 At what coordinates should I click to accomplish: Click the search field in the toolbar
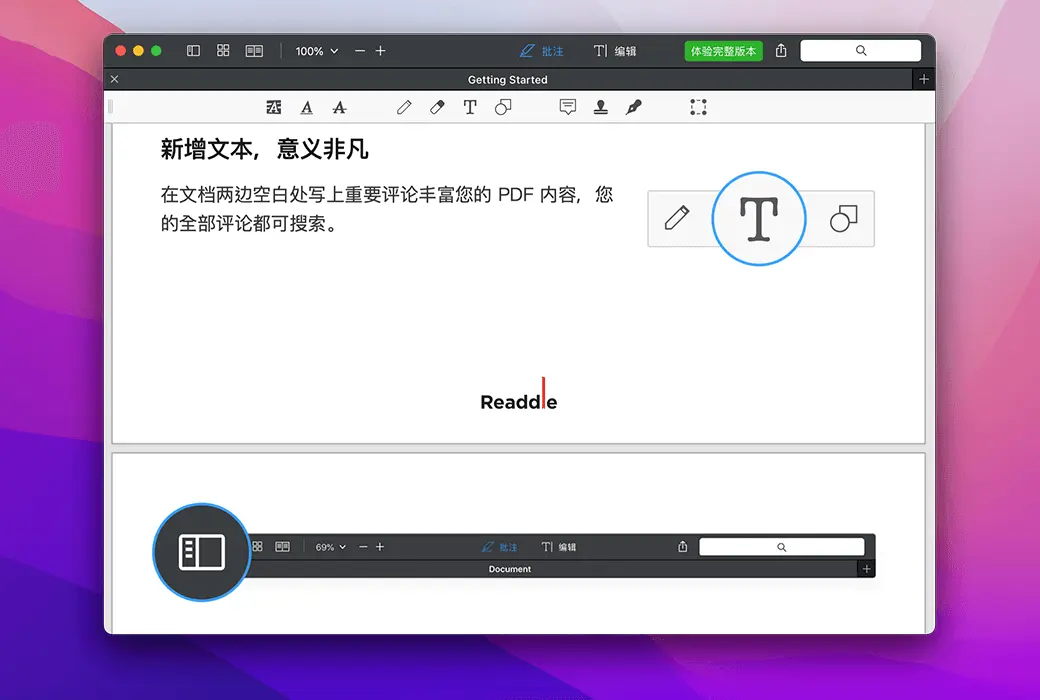(x=860, y=50)
